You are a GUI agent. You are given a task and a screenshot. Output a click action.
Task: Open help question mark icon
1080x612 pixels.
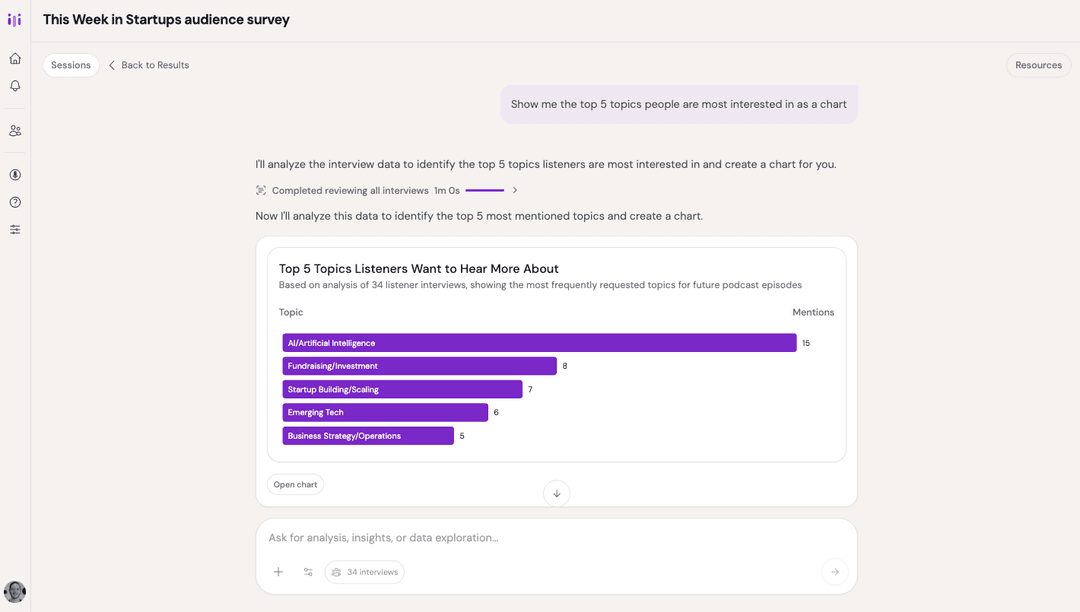[x=15, y=202]
